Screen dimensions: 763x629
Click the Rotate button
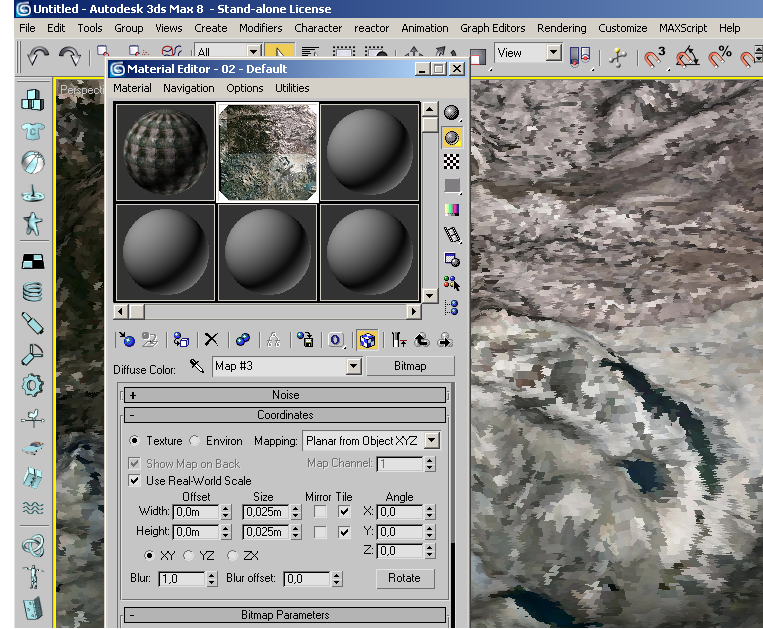pyautogui.click(x=405, y=578)
